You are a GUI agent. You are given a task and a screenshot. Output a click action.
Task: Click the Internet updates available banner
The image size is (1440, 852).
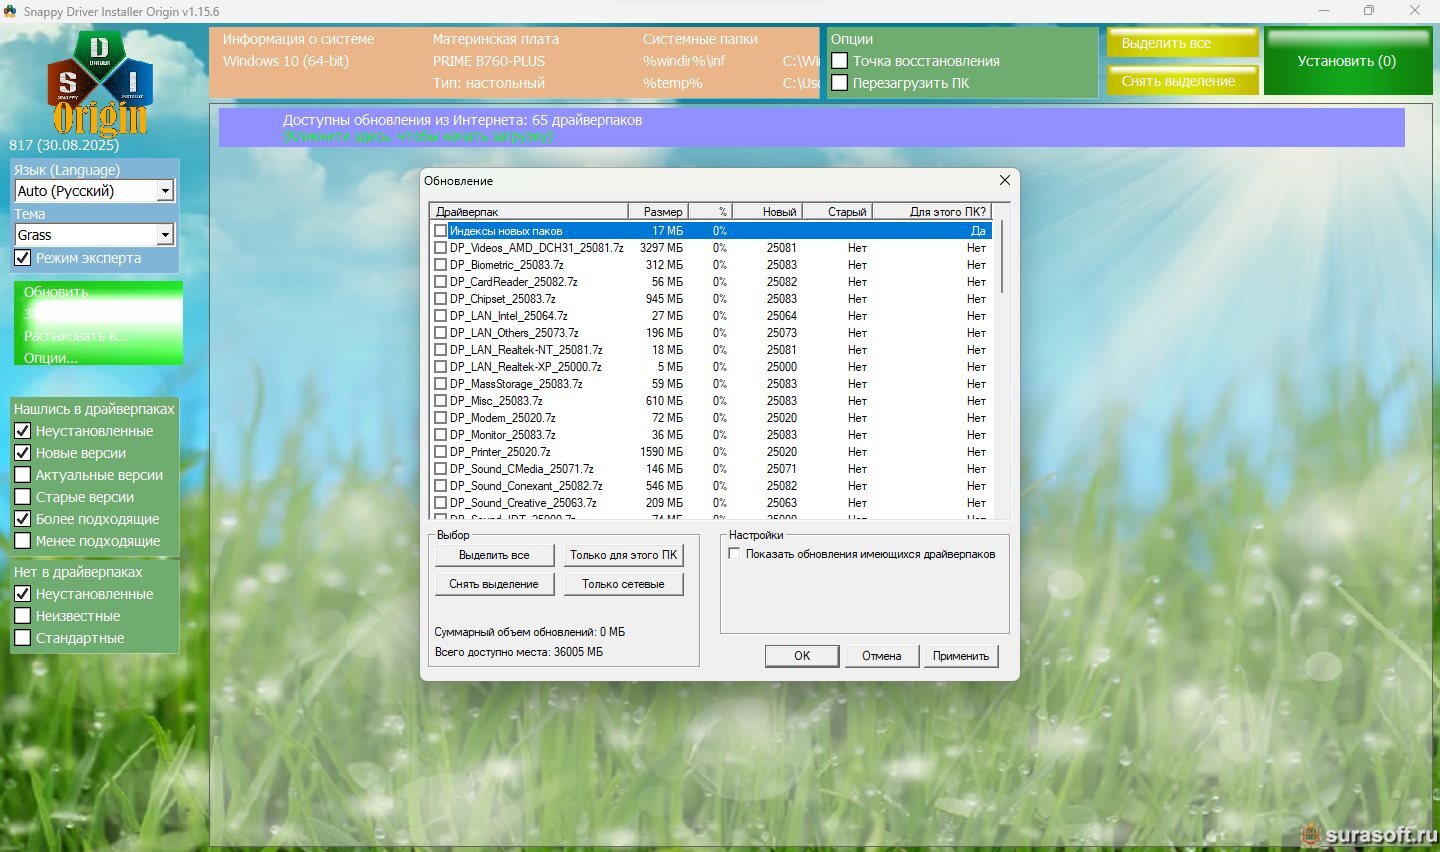coord(810,127)
